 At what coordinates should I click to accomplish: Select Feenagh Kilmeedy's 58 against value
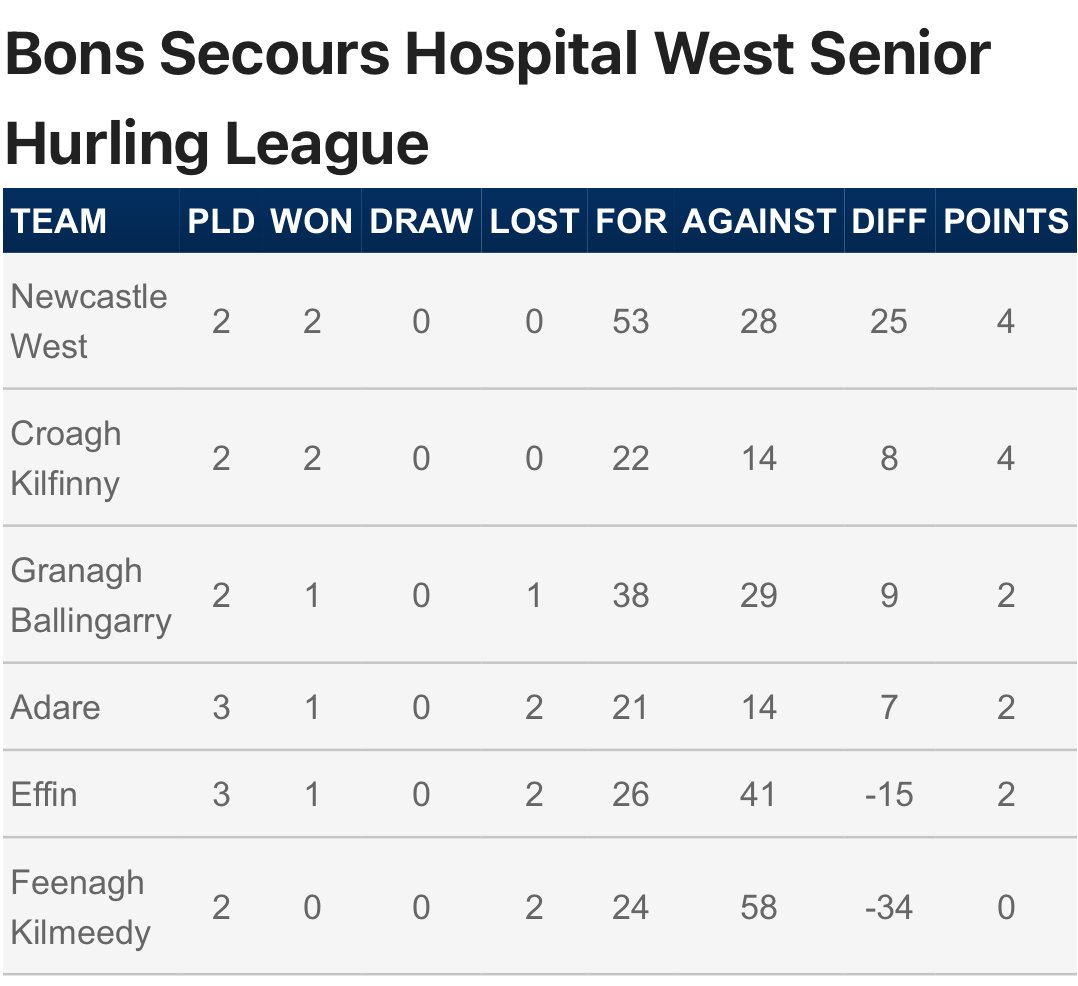(x=759, y=907)
